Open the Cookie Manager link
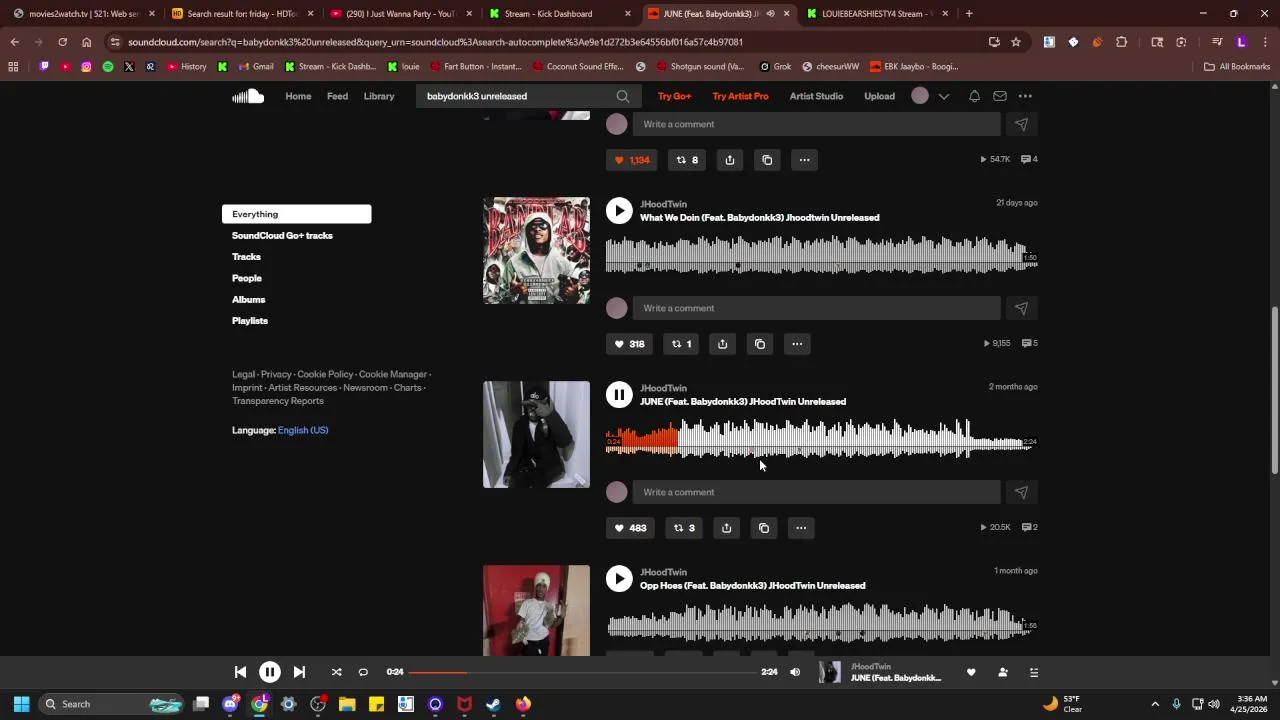Image resolution: width=1280 pixels, height=720 pixels. pyautogui.click(x=393, y=374)
